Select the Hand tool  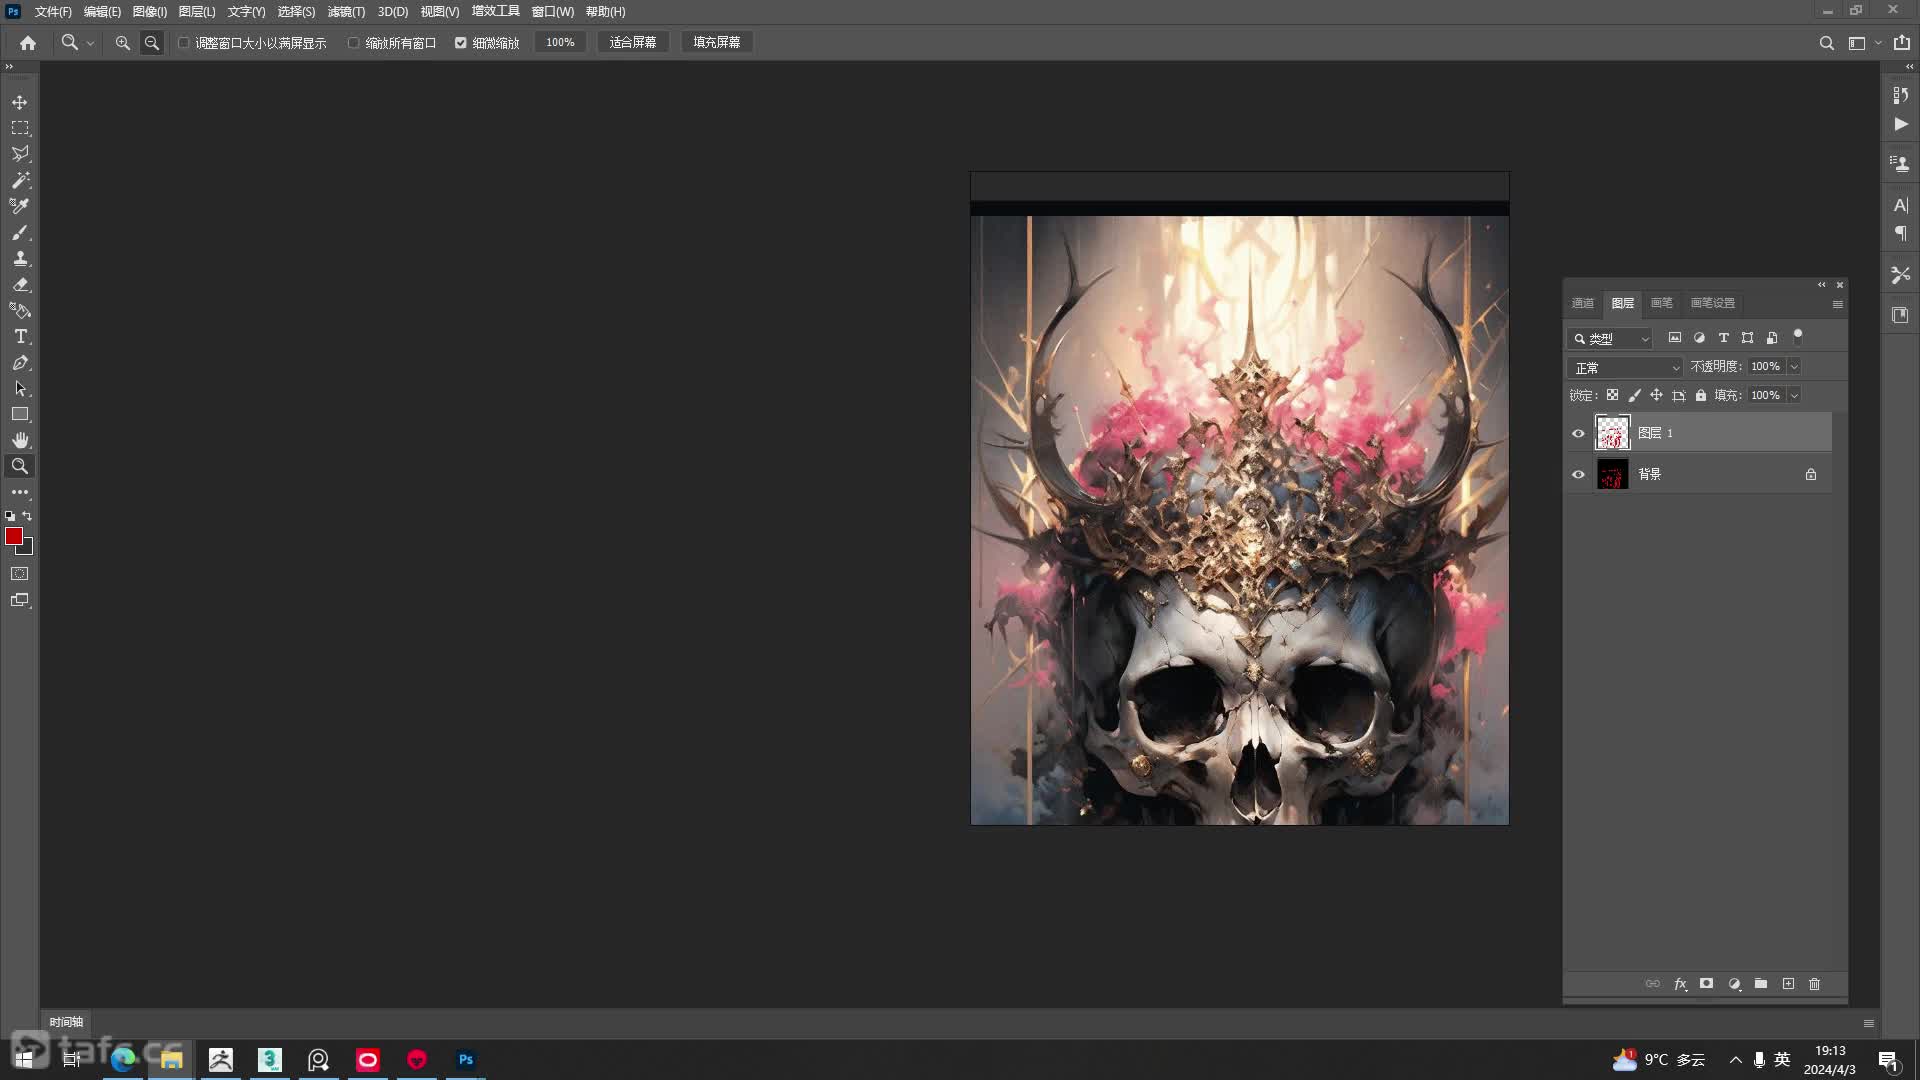click(20, 440)
